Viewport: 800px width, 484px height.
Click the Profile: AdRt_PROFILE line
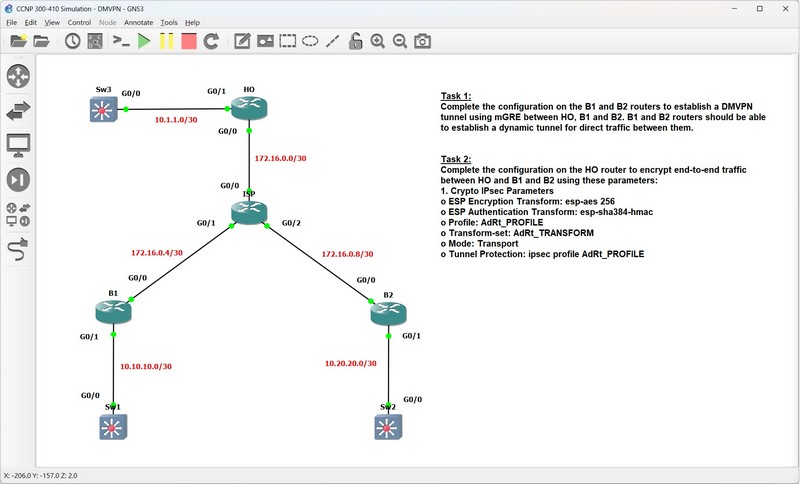(x=492, y=222)
